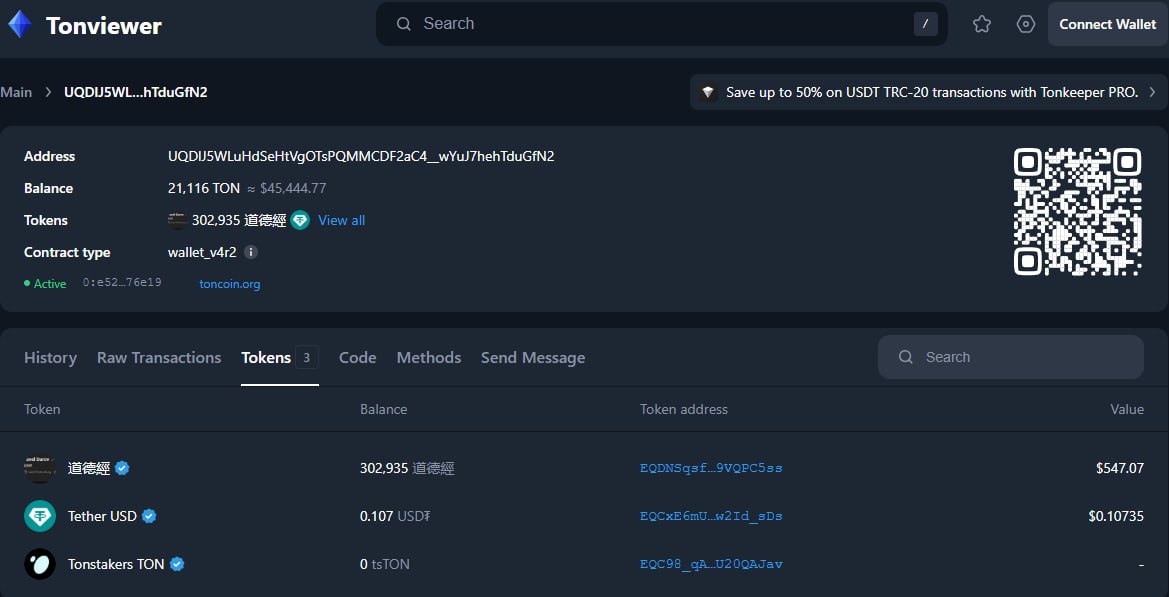Click the slash shortcut badge in search
Screen dimensions: 1169x597
tap(925, 24)
